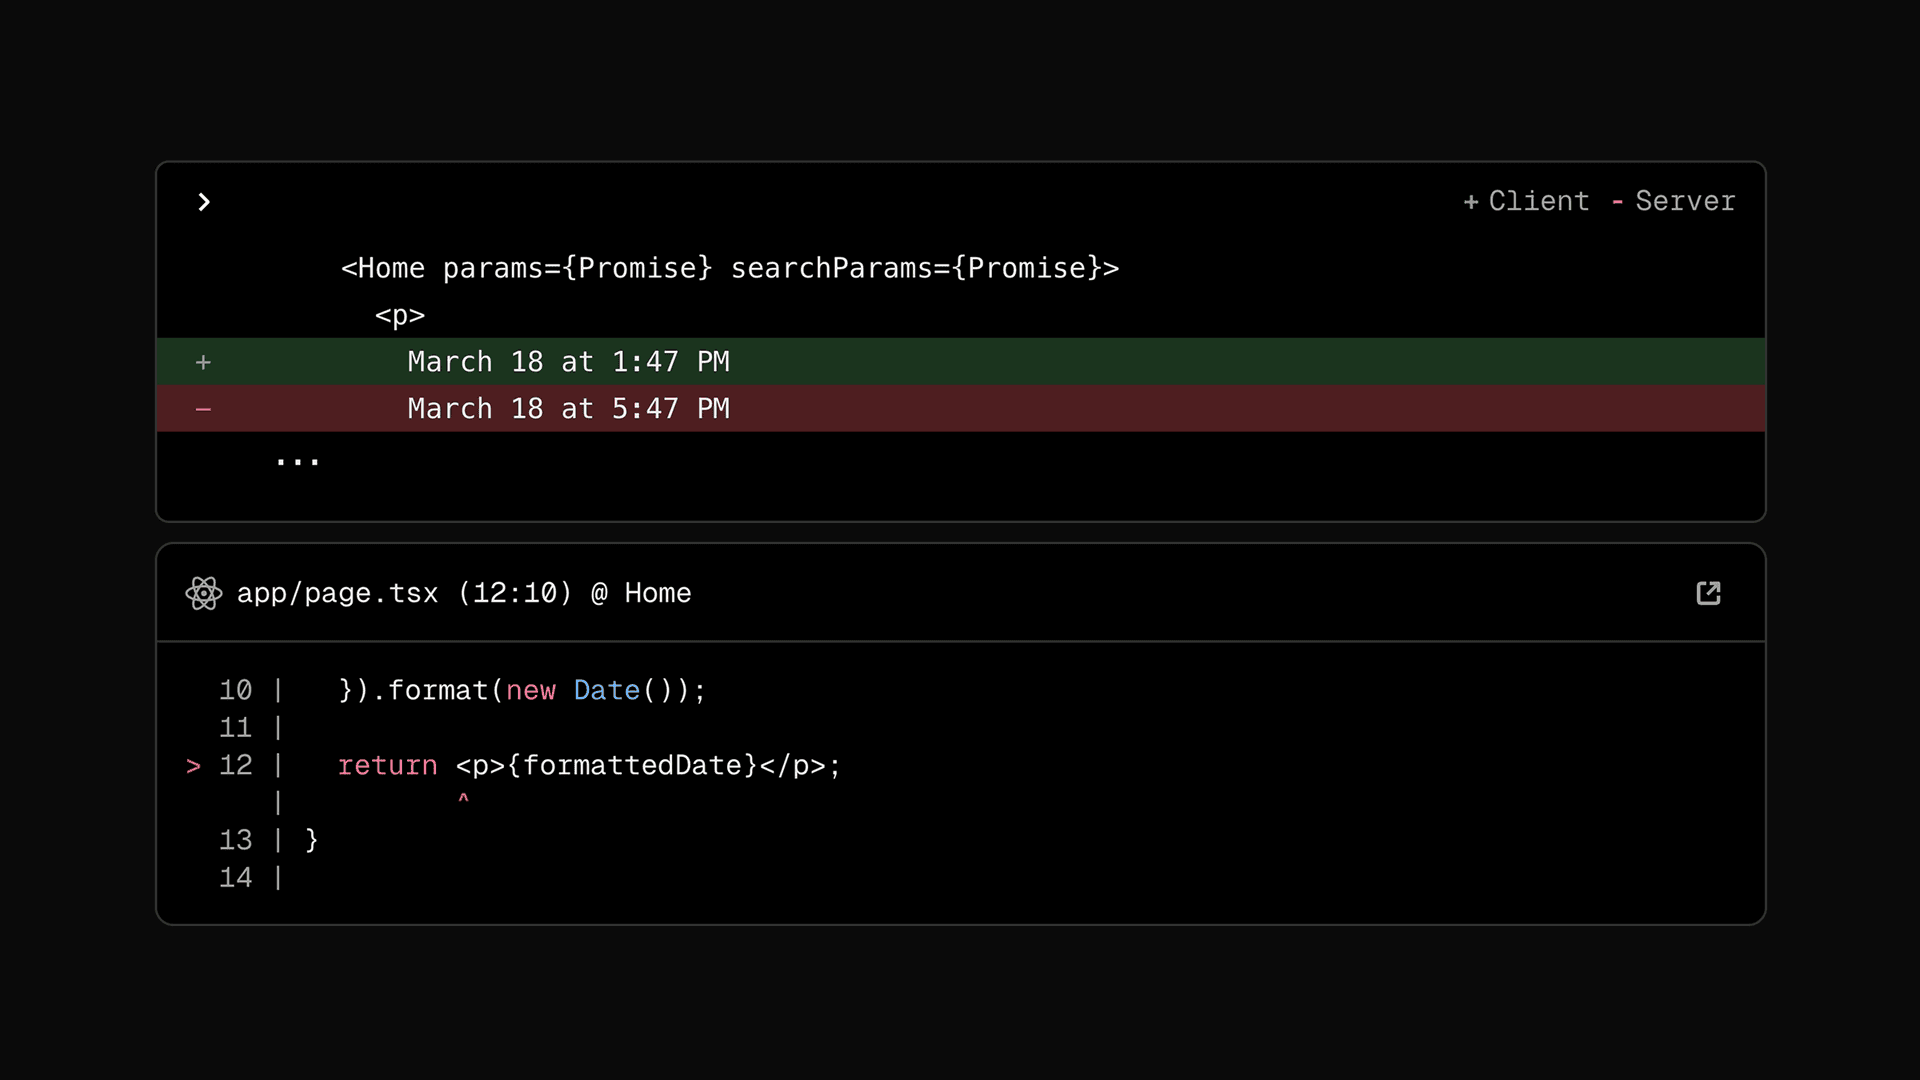Viewport: 1920px width, 1080px height.
Task: Click line number 10 in the code frame
Action: (235, 690)
